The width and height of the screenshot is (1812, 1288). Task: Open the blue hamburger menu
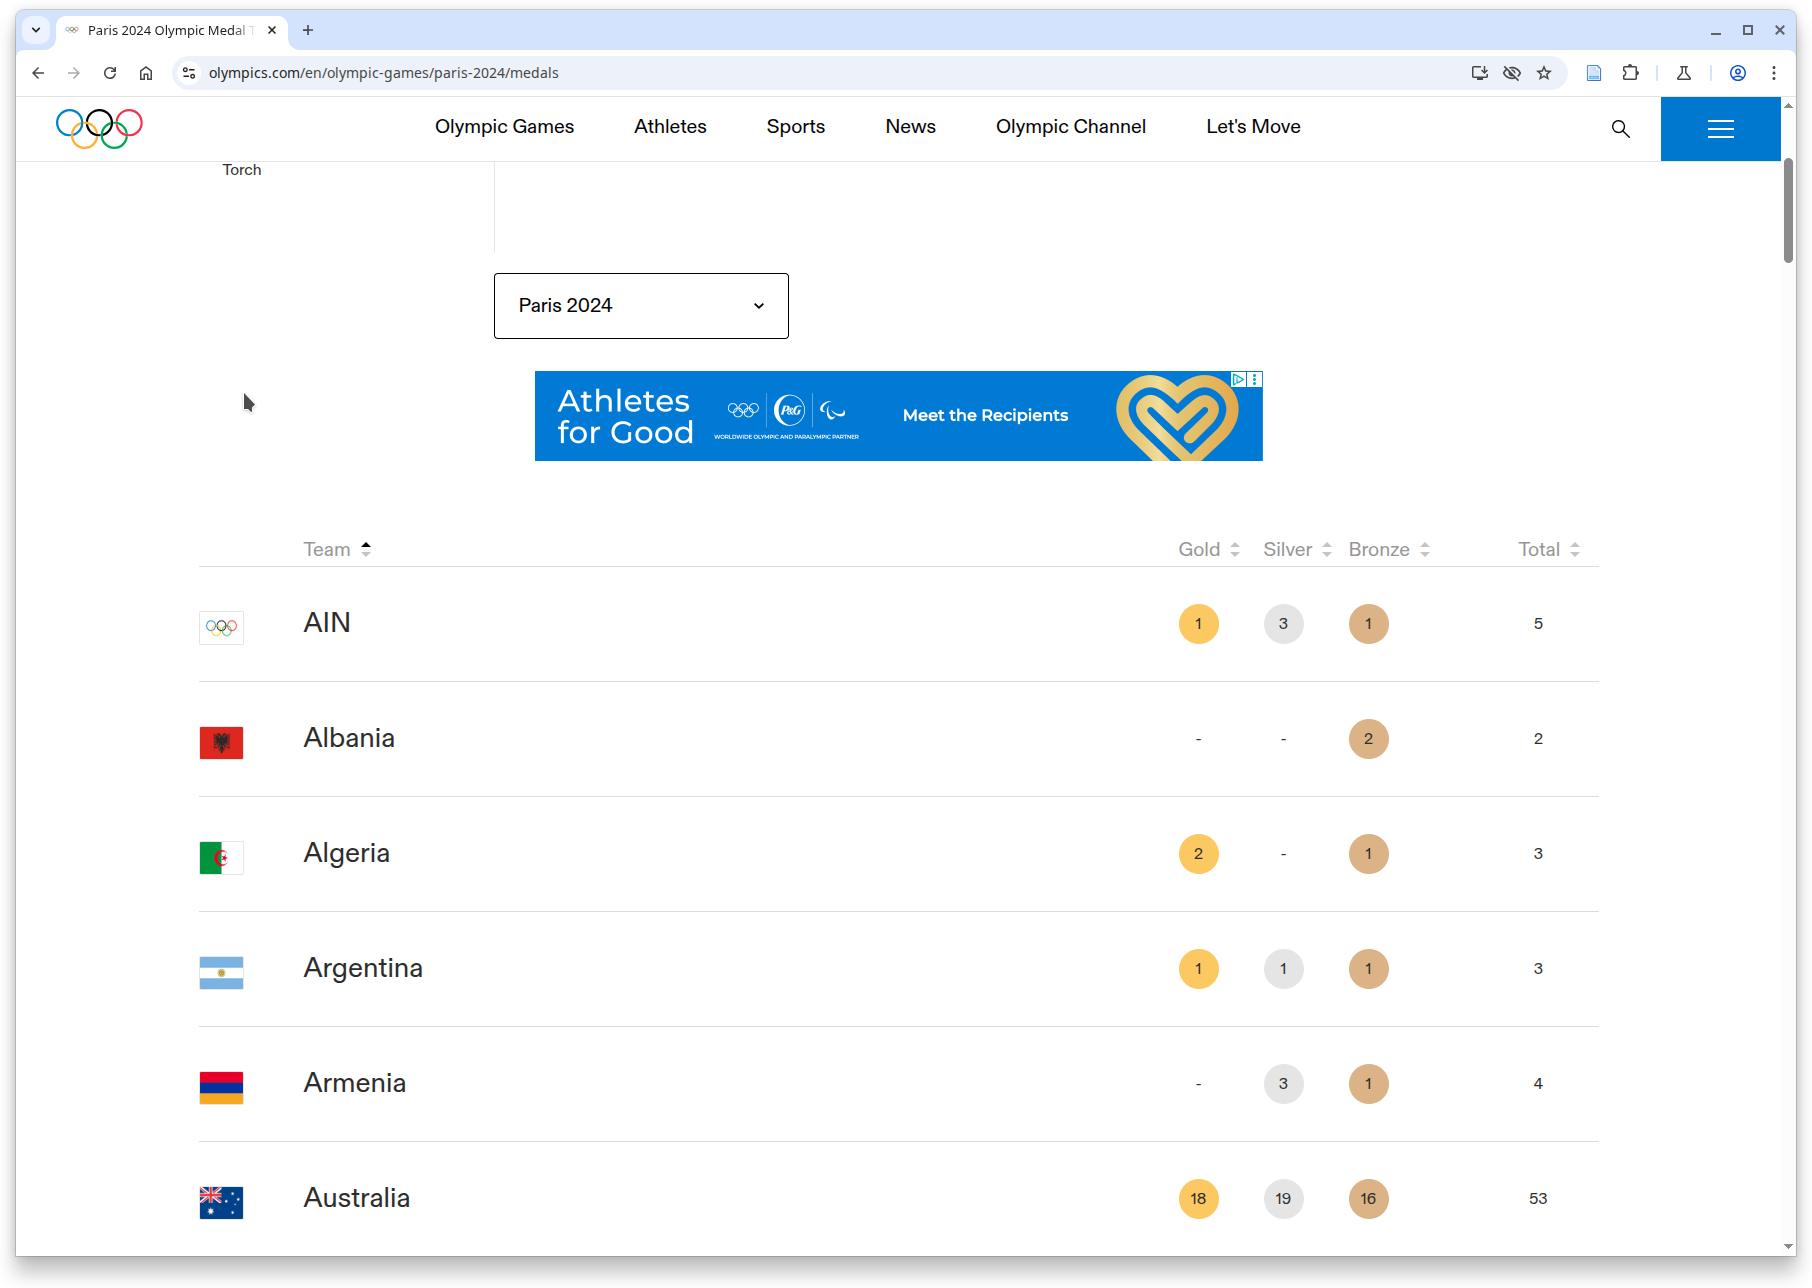[1720, 129]
